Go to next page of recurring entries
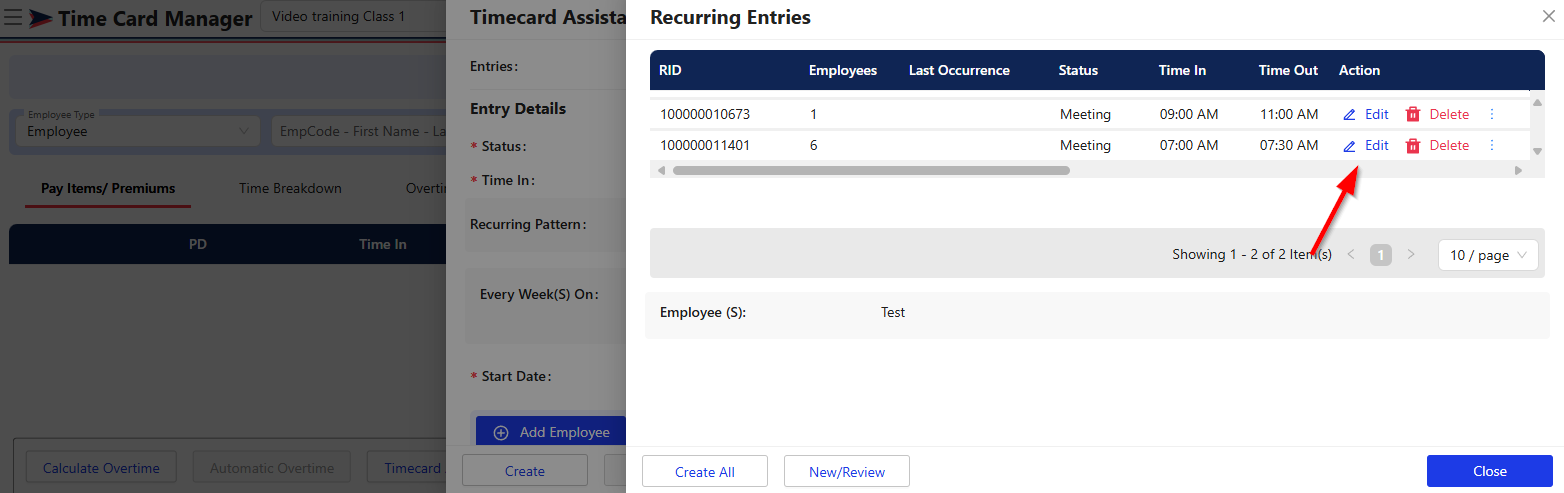The width and height of the screenshot is (1564, 493). point(1411,255)
